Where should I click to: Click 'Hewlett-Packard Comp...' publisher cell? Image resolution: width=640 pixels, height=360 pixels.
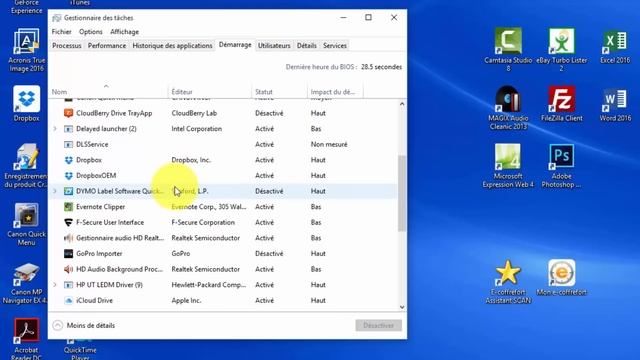209,285
